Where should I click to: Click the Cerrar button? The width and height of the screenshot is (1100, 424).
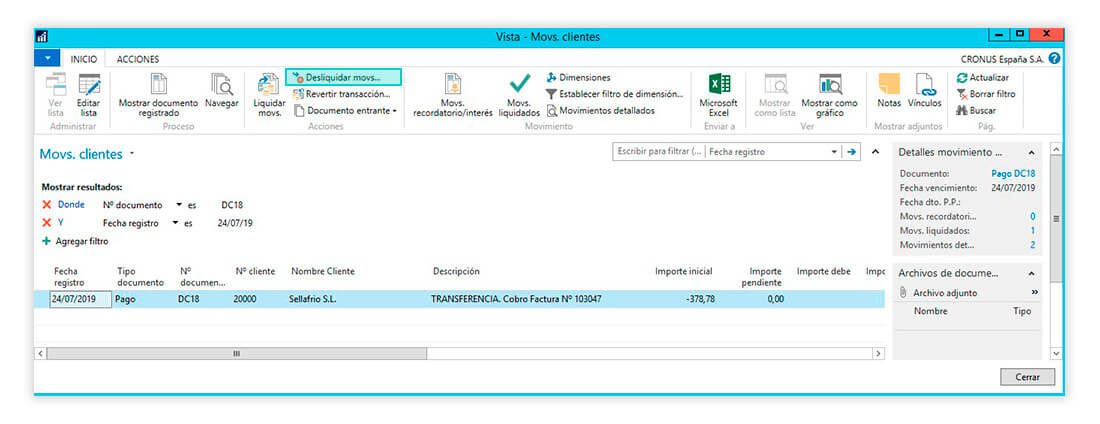tap(1027, 377)
